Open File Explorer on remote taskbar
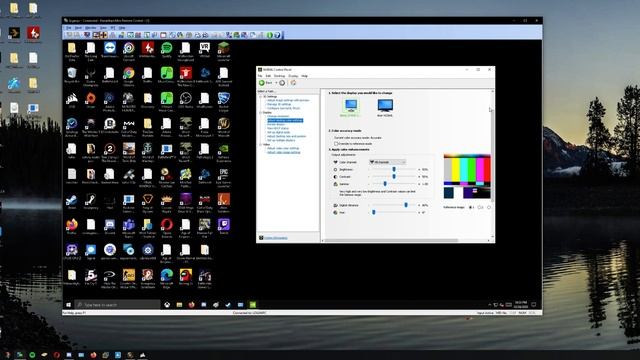 pyautogui.click(x=179, y=304)
